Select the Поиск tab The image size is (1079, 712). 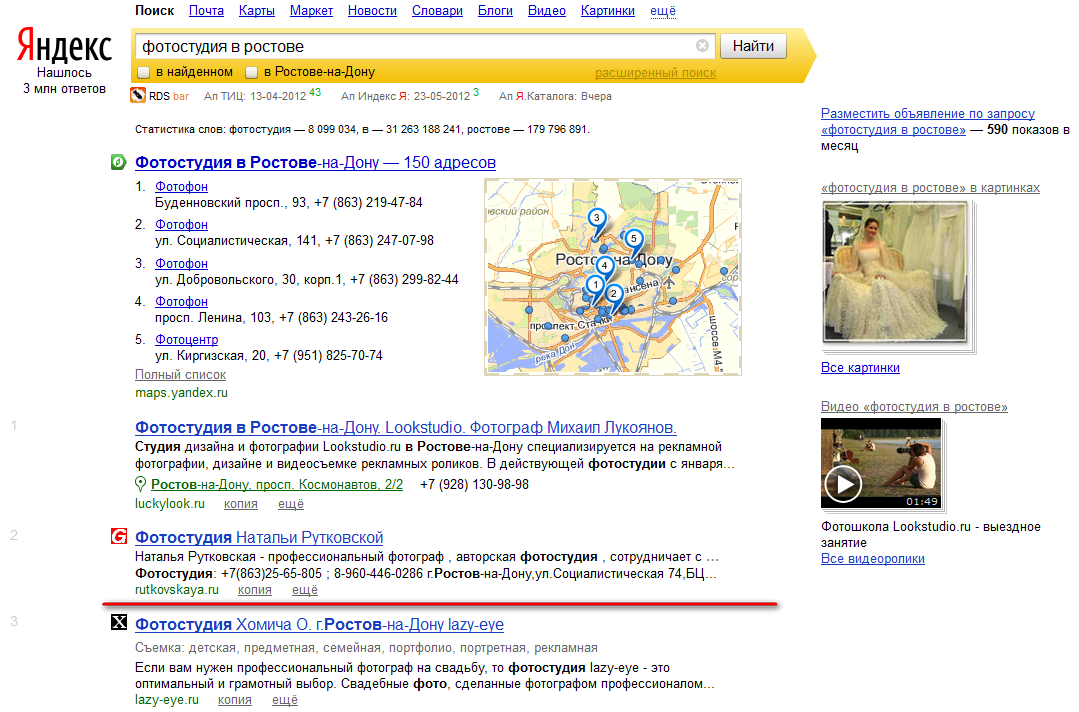tap(154, 11)
